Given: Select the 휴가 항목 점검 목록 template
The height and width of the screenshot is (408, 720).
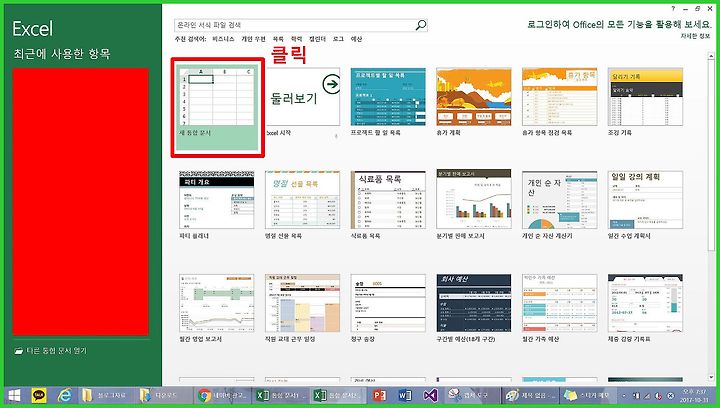Looking at the screenshot, I should tap(560, 97).
